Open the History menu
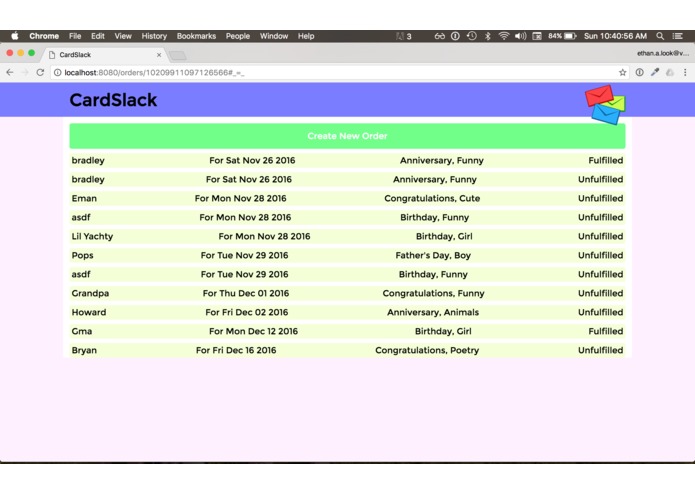The width and height of the screenshot is (695, 494). tap(154, 36)
